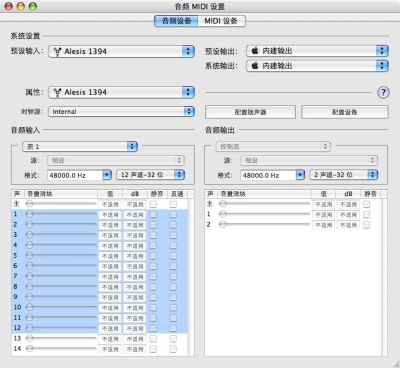Click the output channel 1 volume slider
The width and height of the screenshot is (400, 368).
pyautogui.click(x=264, y=214)
